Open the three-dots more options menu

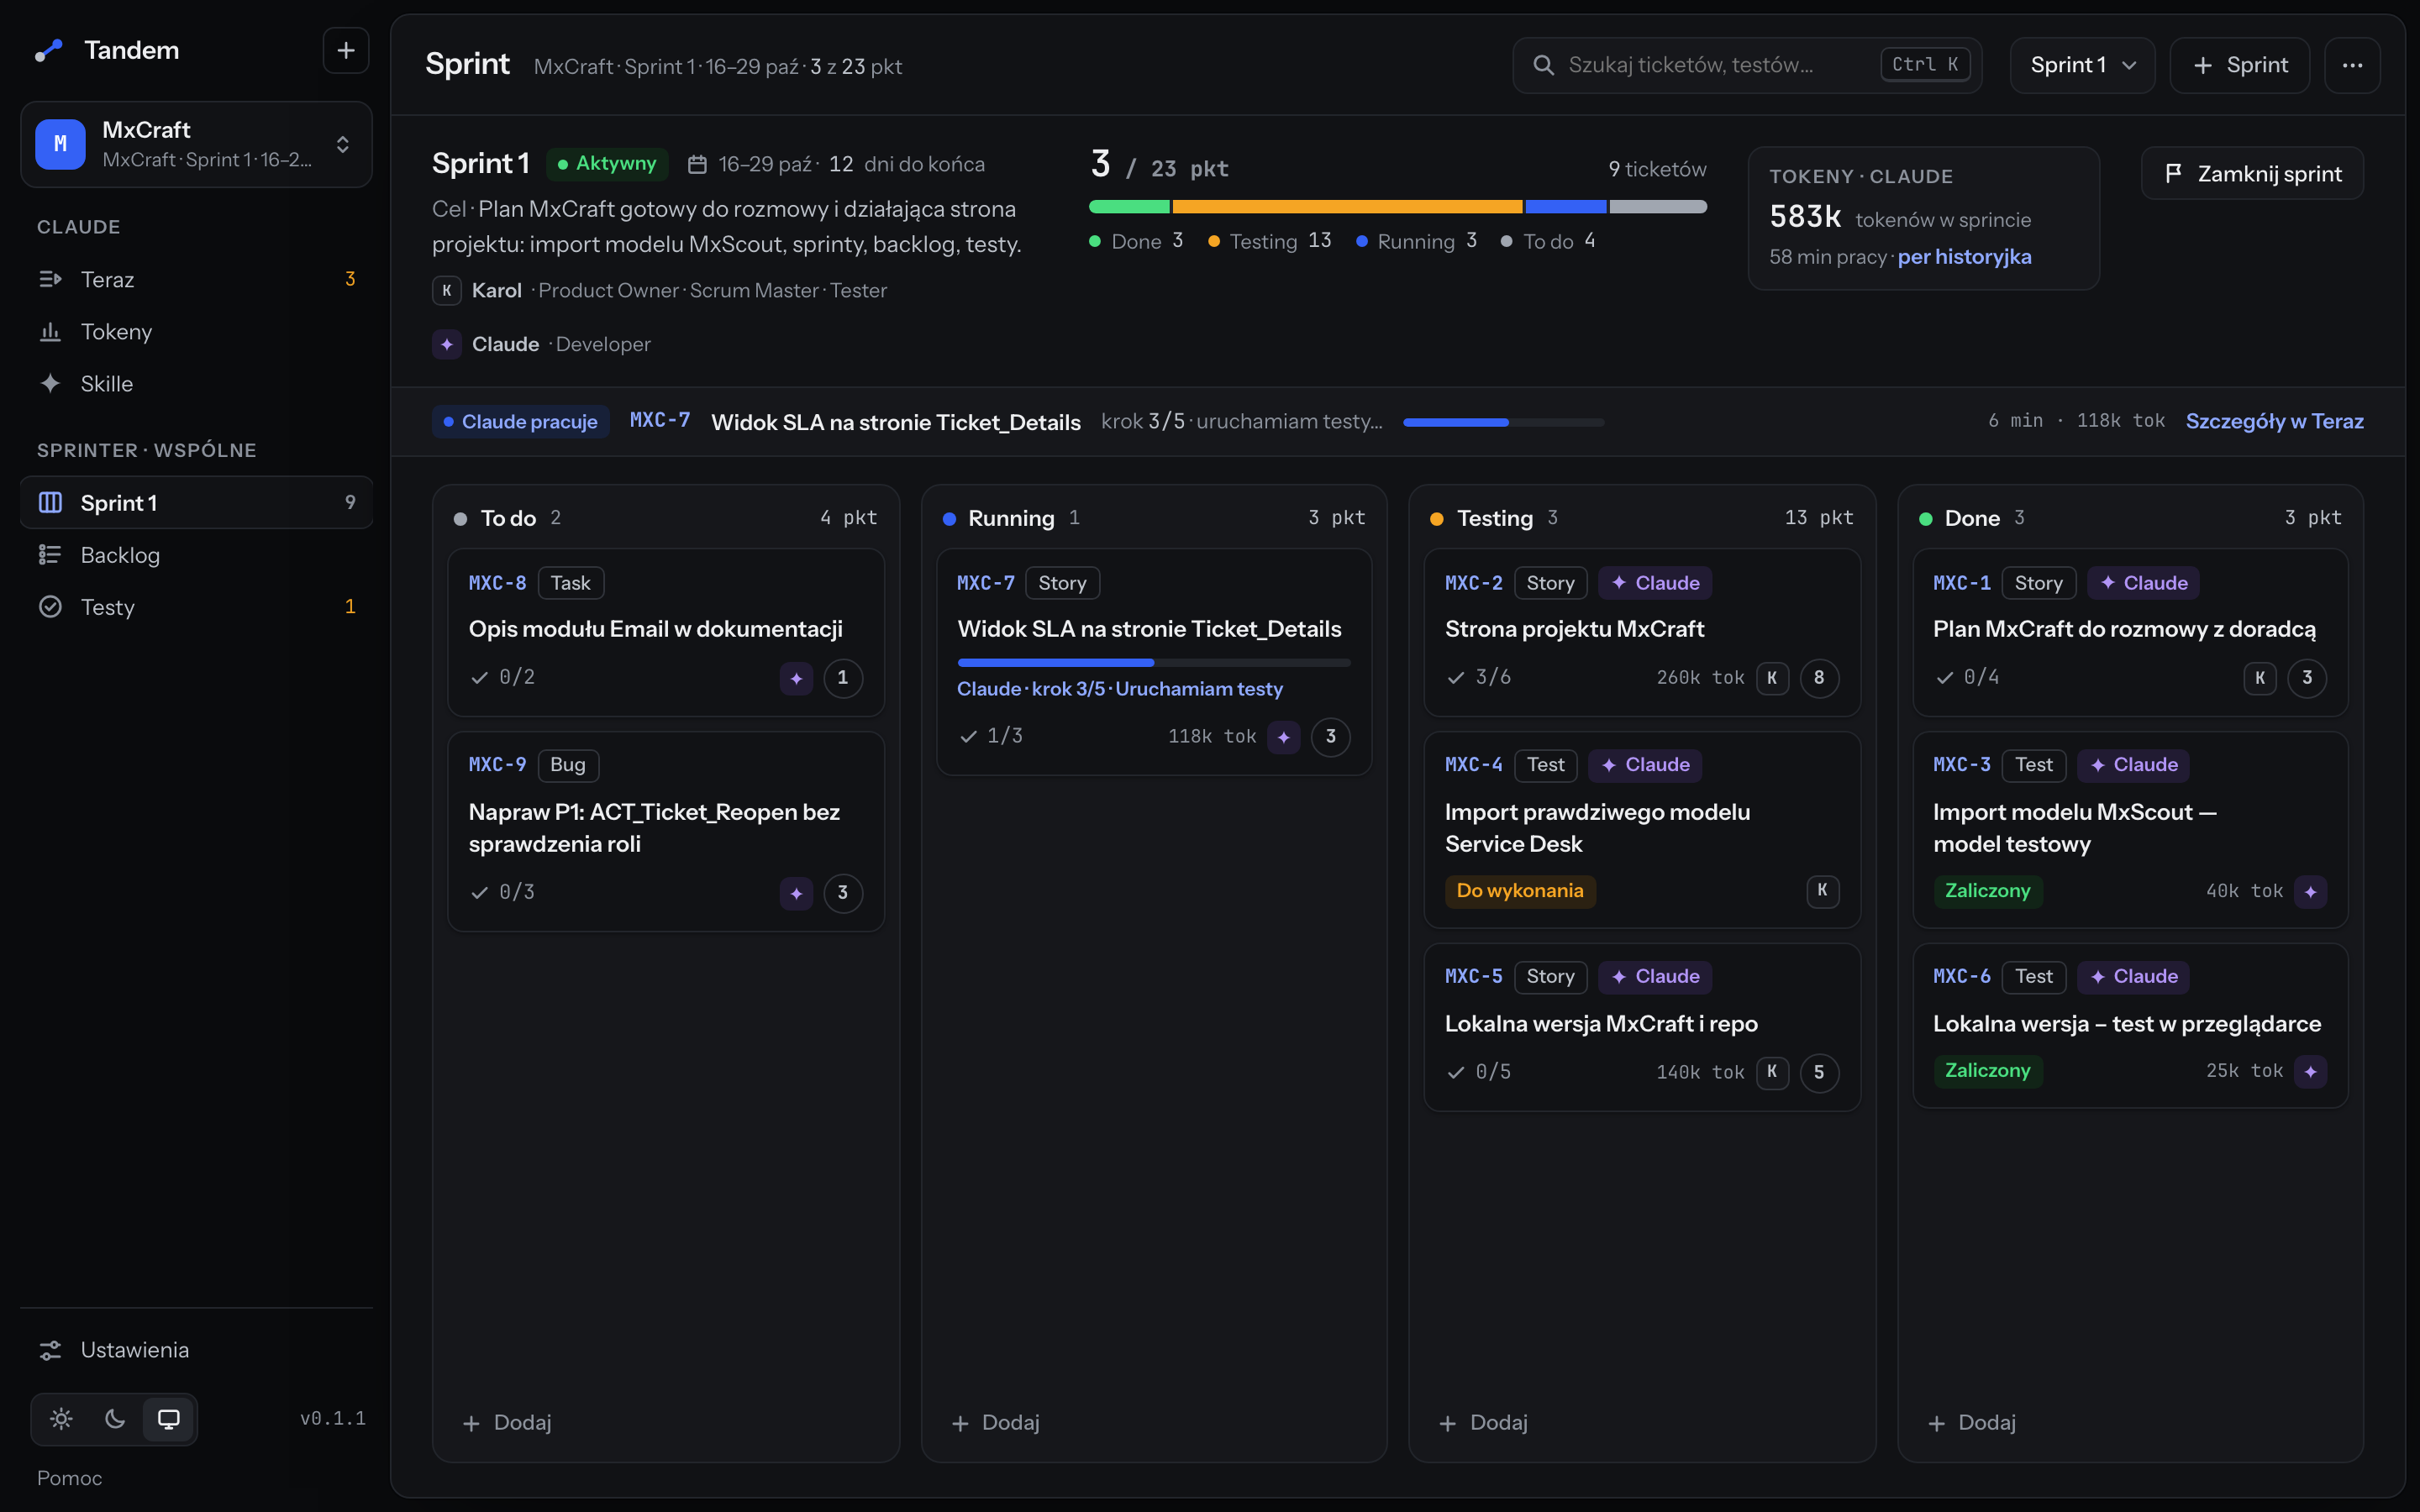[2352, 65]
